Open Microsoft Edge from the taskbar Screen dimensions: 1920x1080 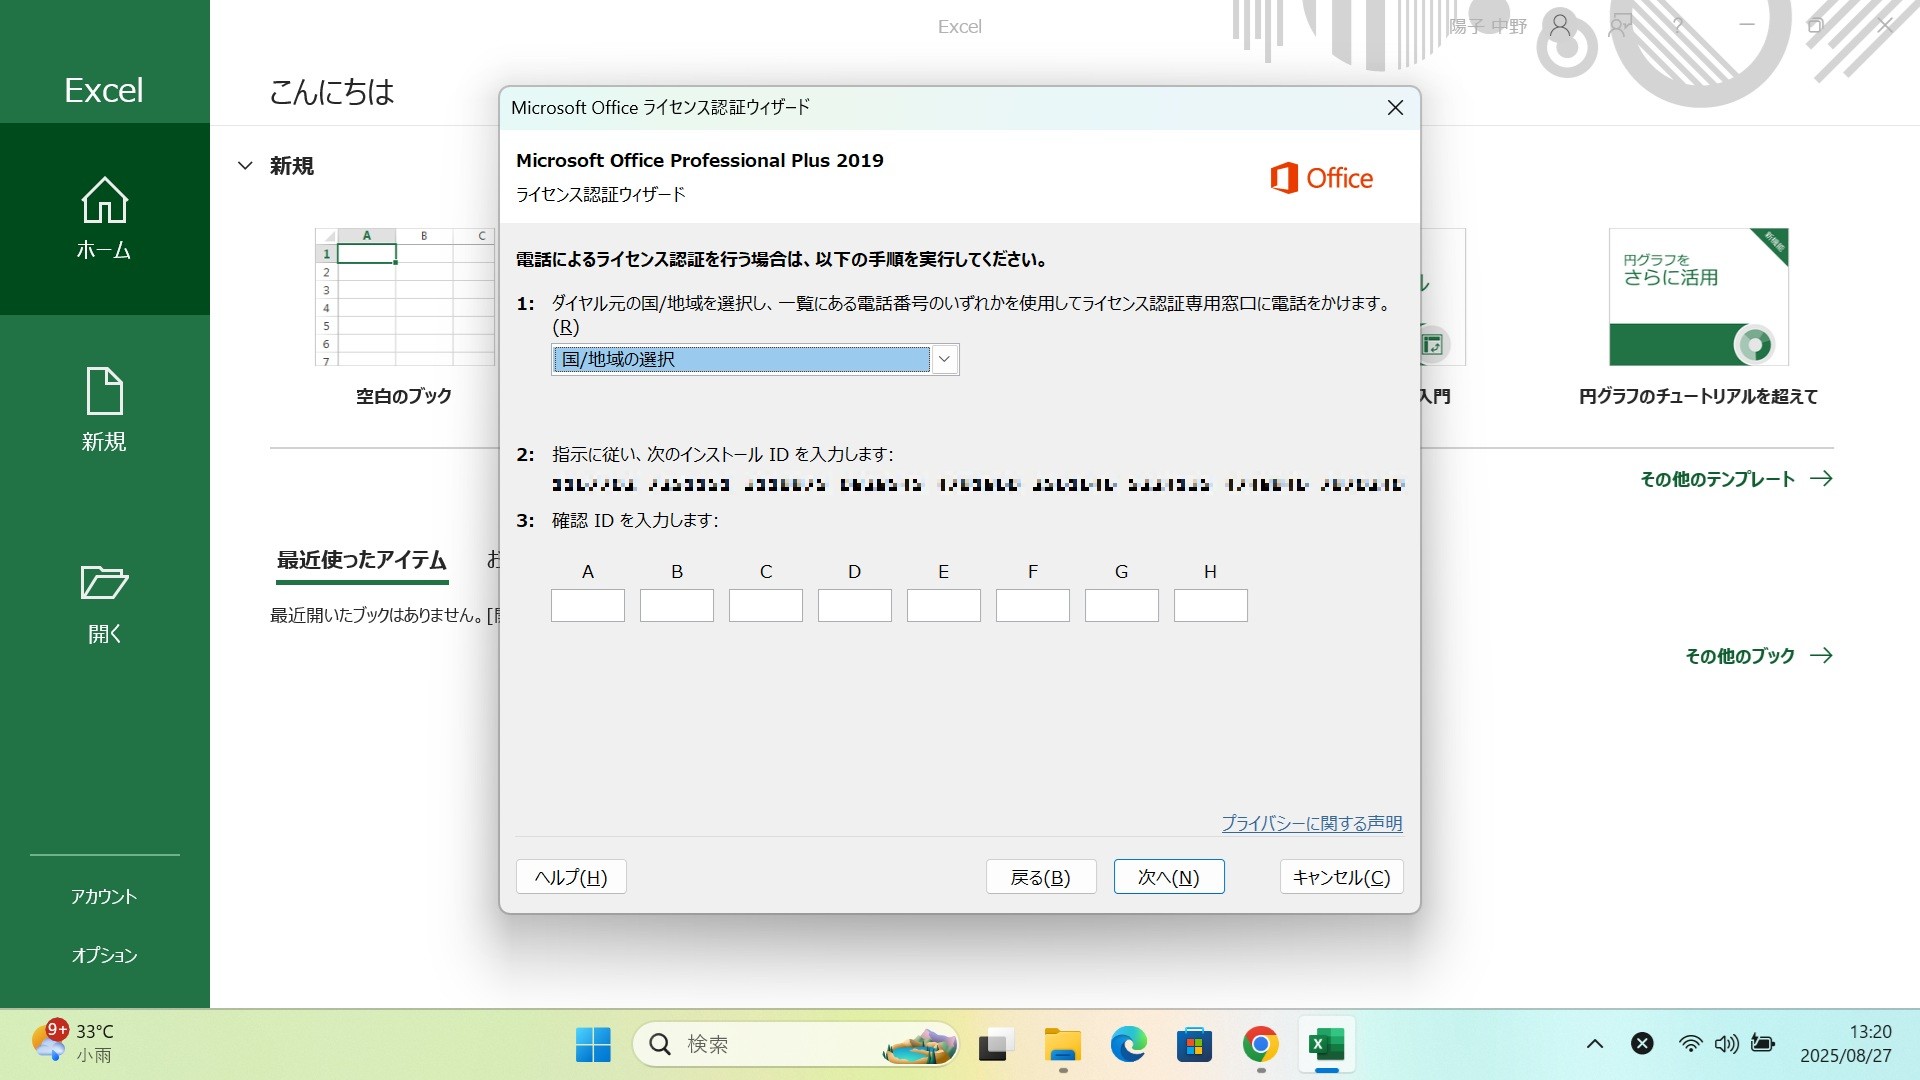point(1128,1045)
